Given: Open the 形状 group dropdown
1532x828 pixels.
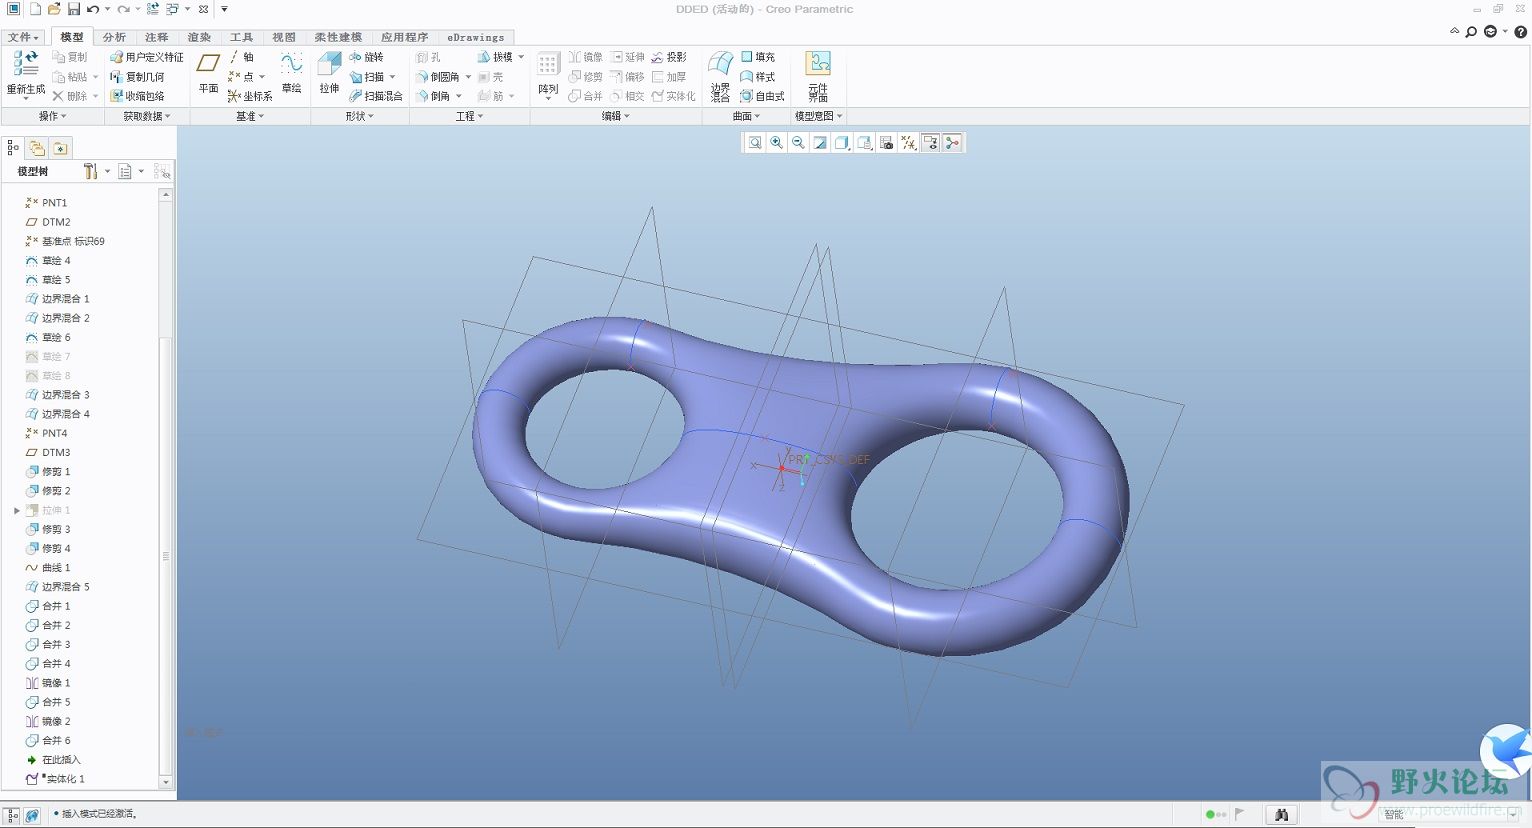Looking at the screenshot, I should tap(360, 116).
